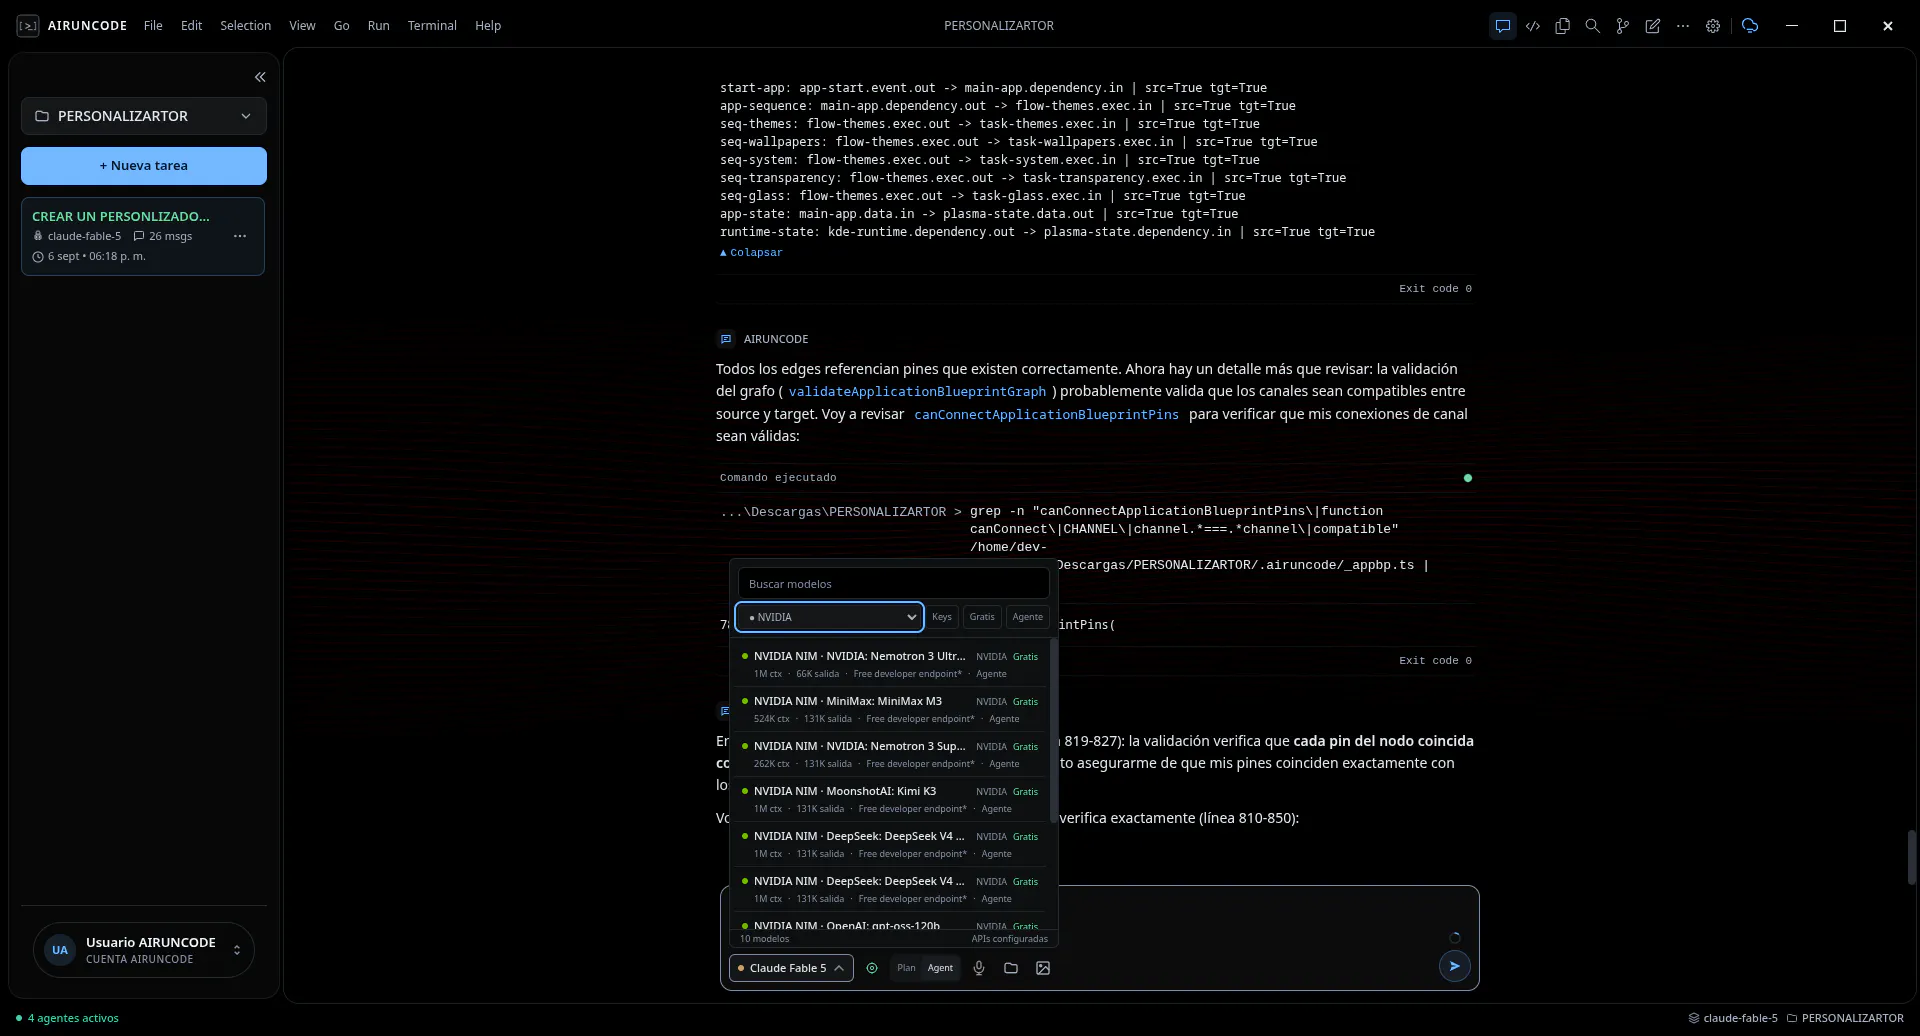Collapse the output with Colapsar
This screenshot has height=1036, width=1920.
pos(752,253)
